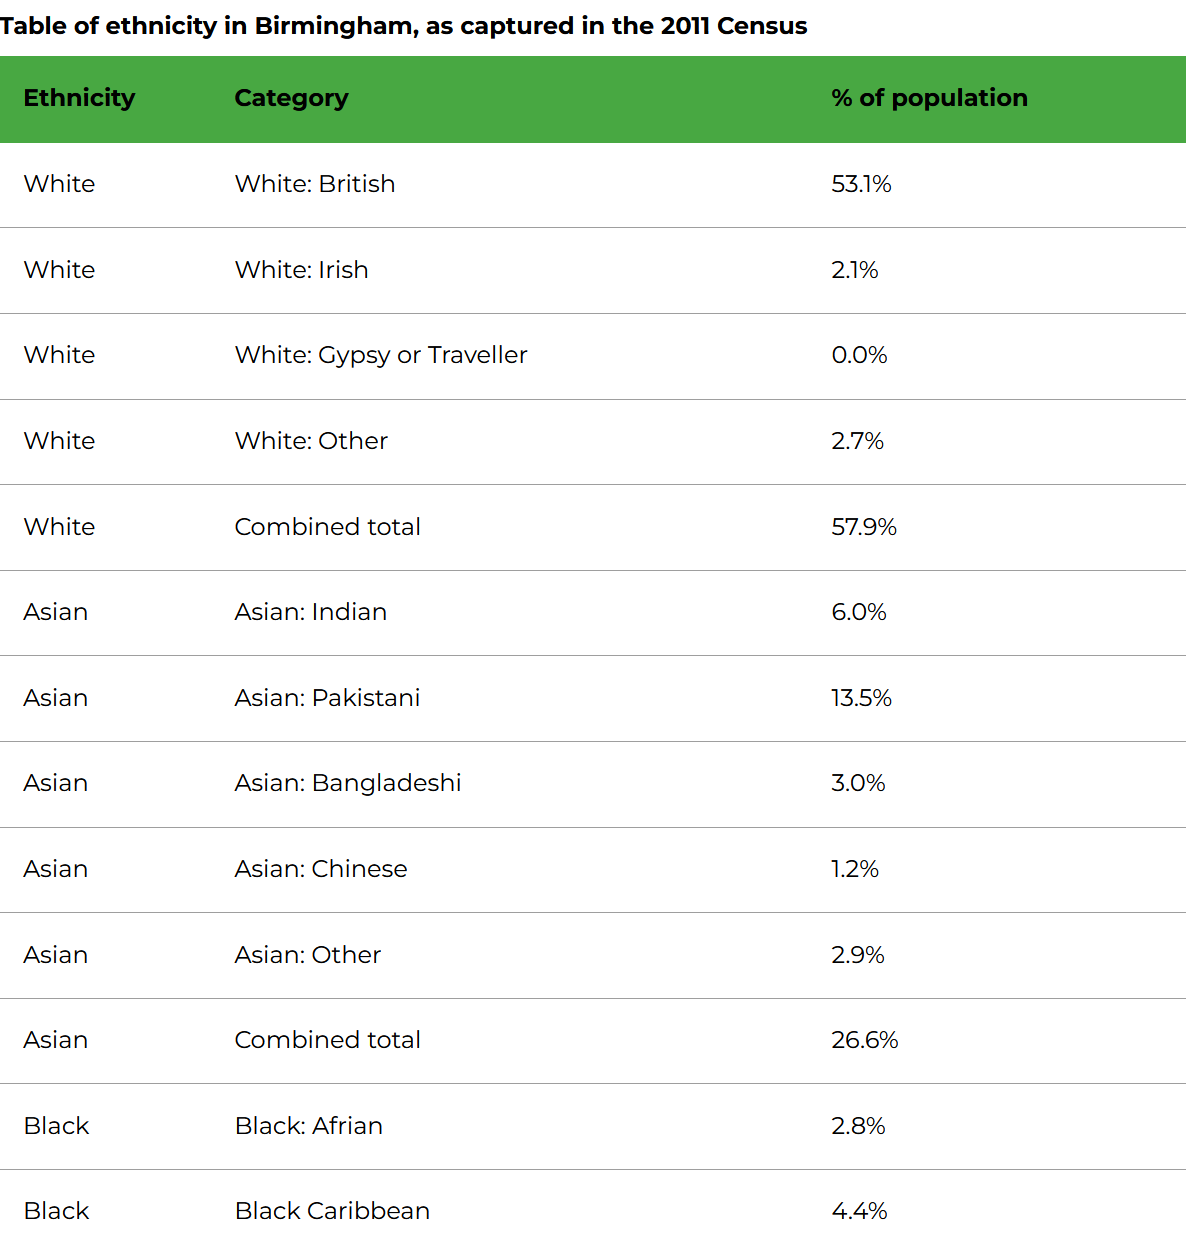
Task: Click the Asian: Chinese cell
Action: 321,869
